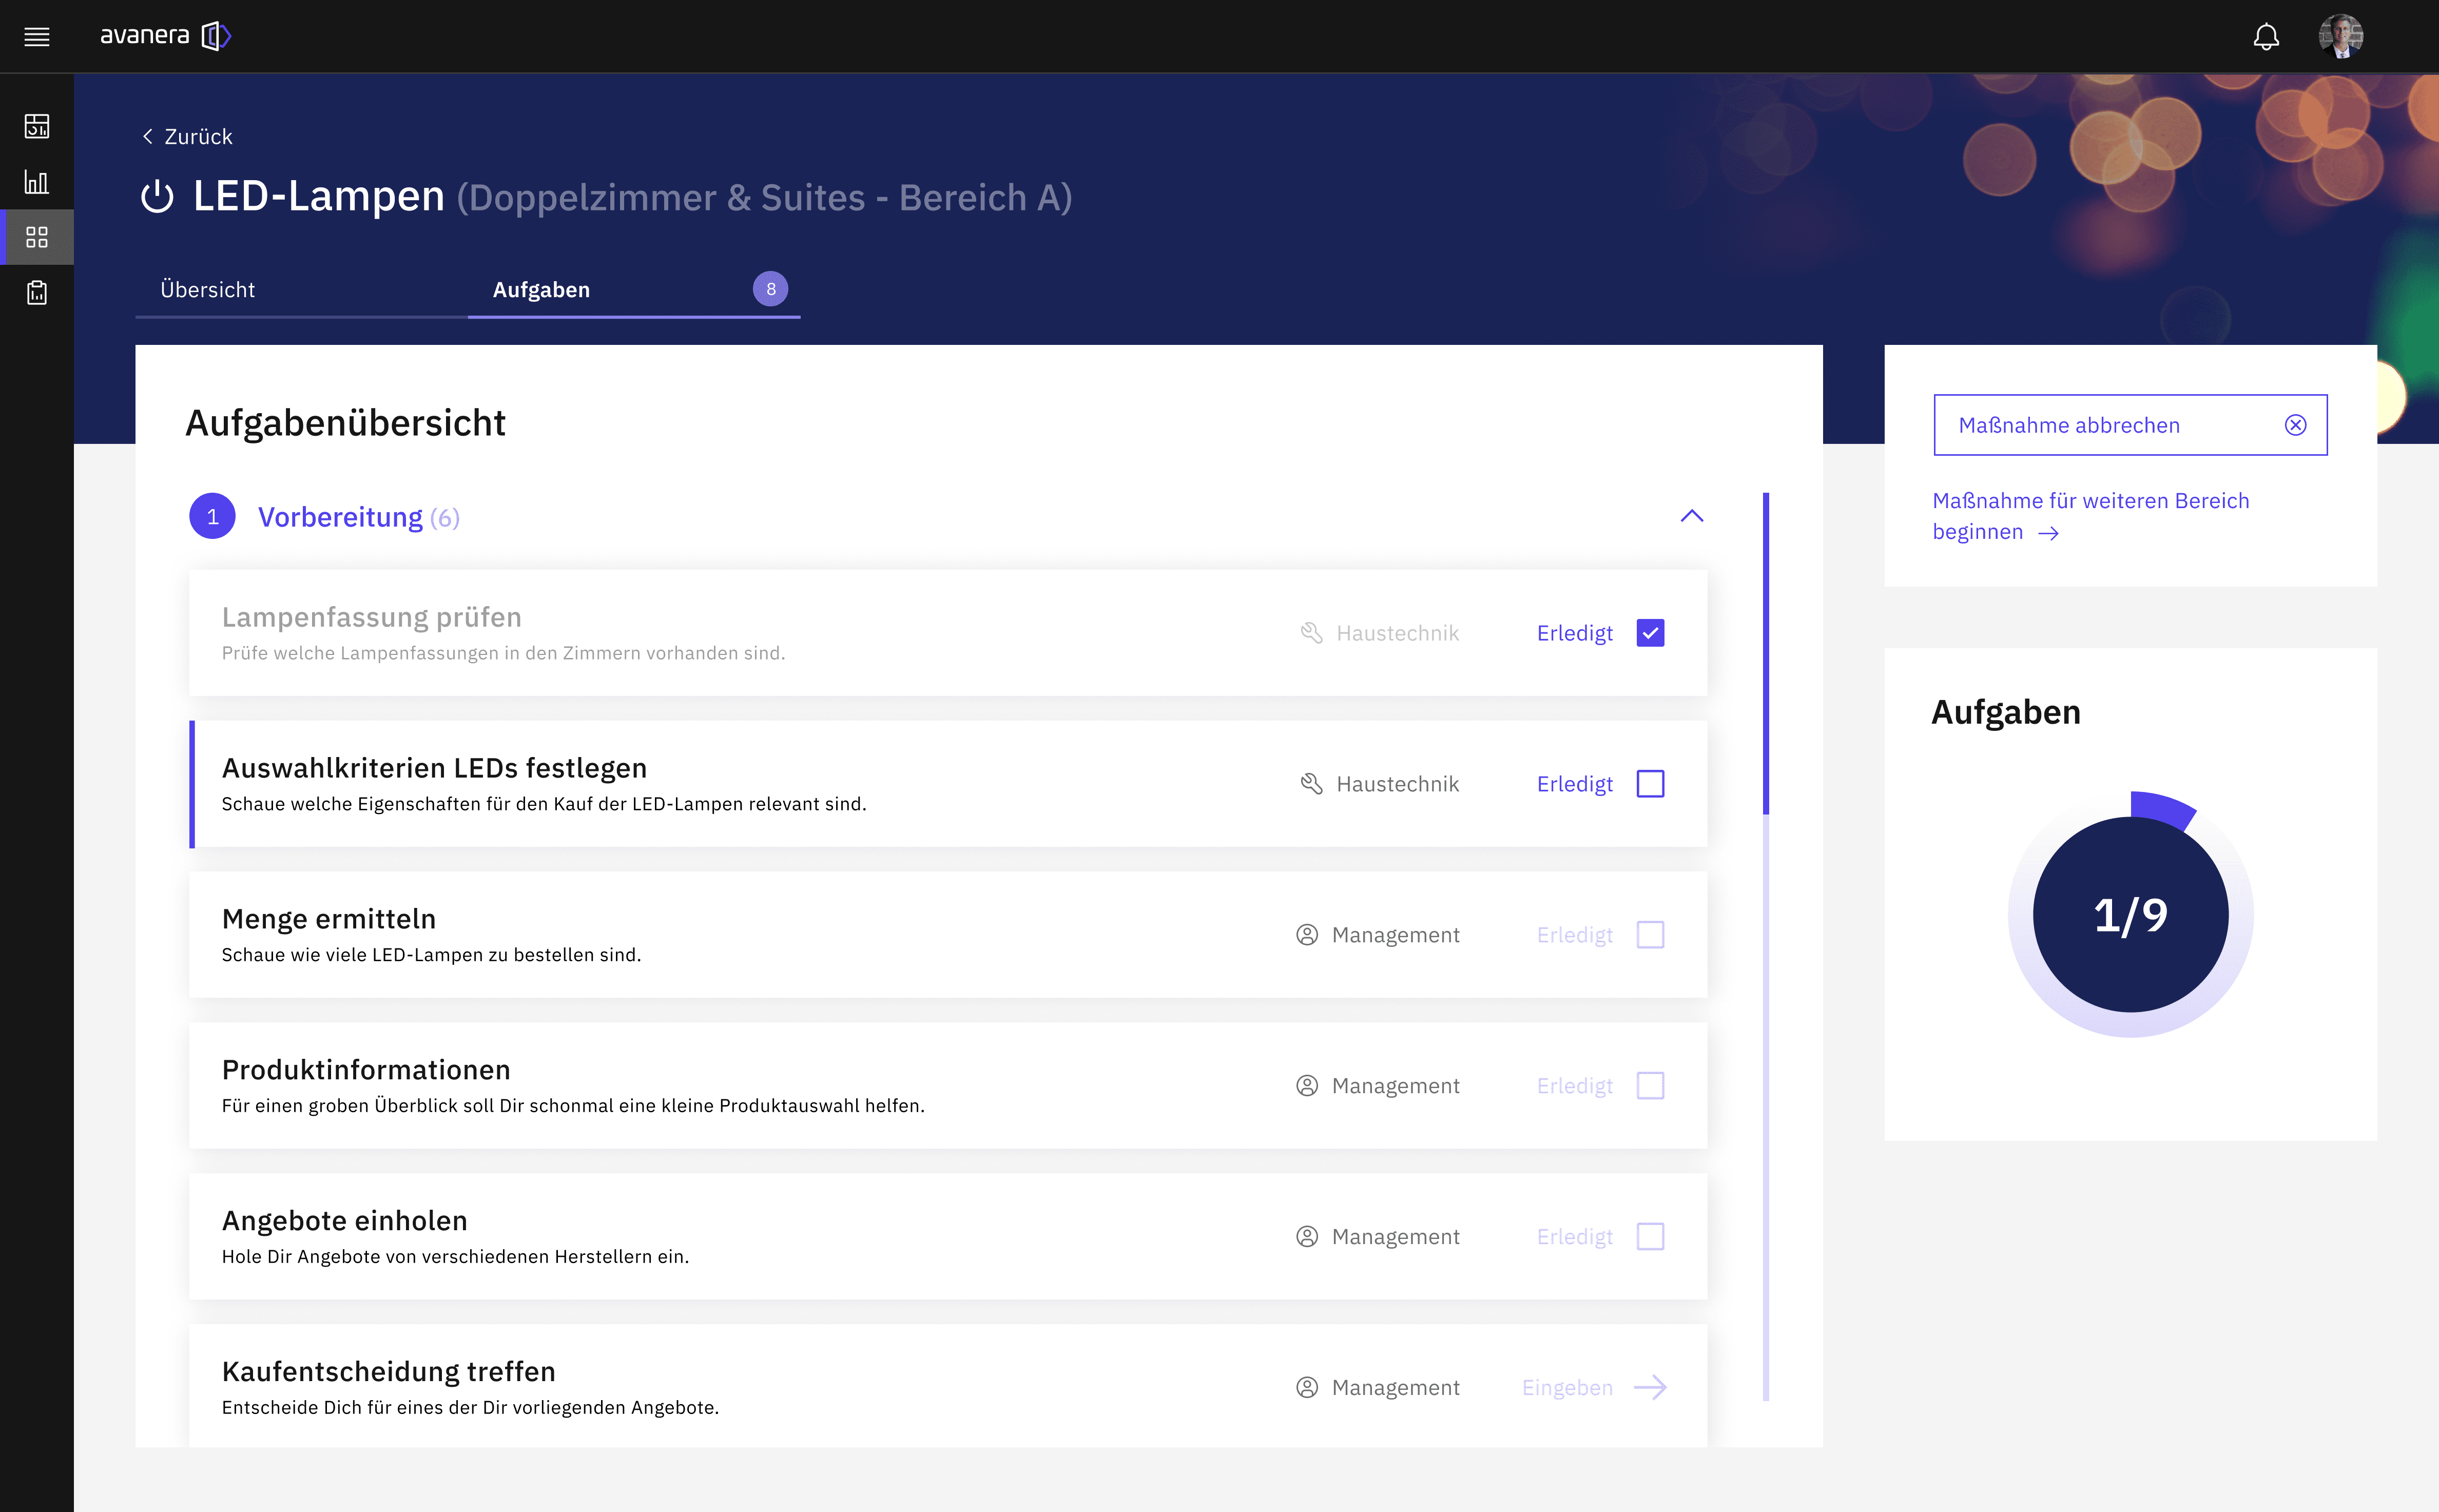Uncheck Lampenfassung prüfen Erledigt checkbox

click(1650, 633)
